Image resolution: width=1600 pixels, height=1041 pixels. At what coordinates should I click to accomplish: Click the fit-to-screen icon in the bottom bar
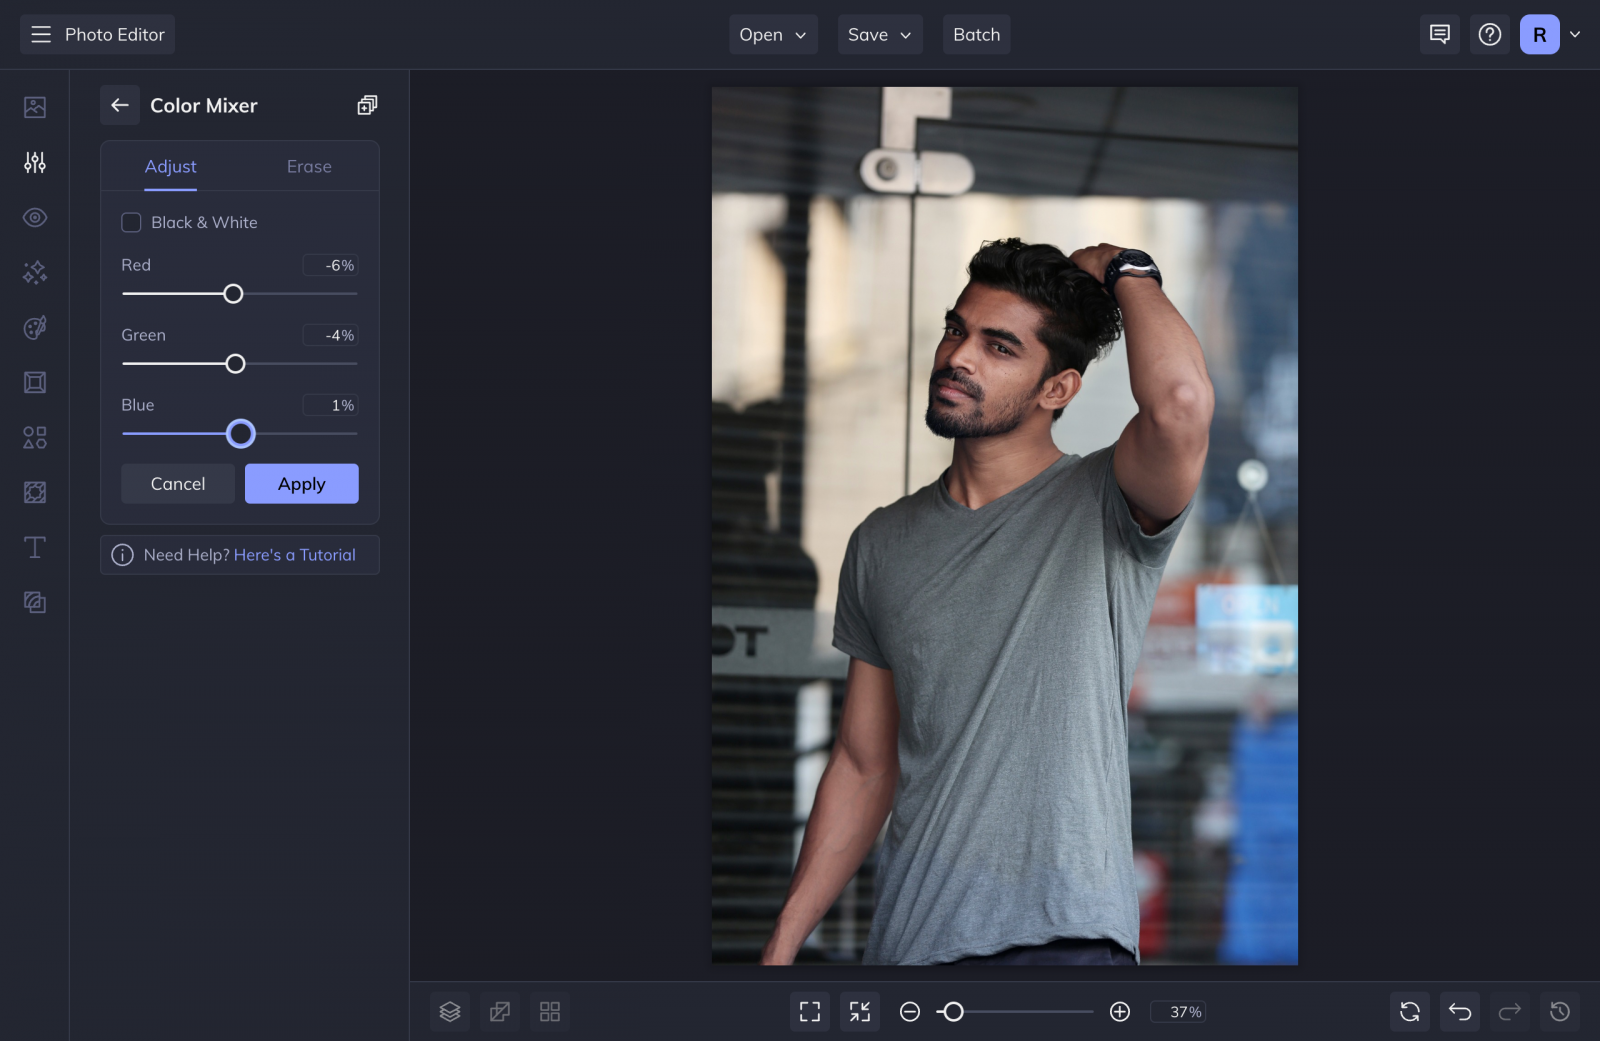coord(809,1011)
